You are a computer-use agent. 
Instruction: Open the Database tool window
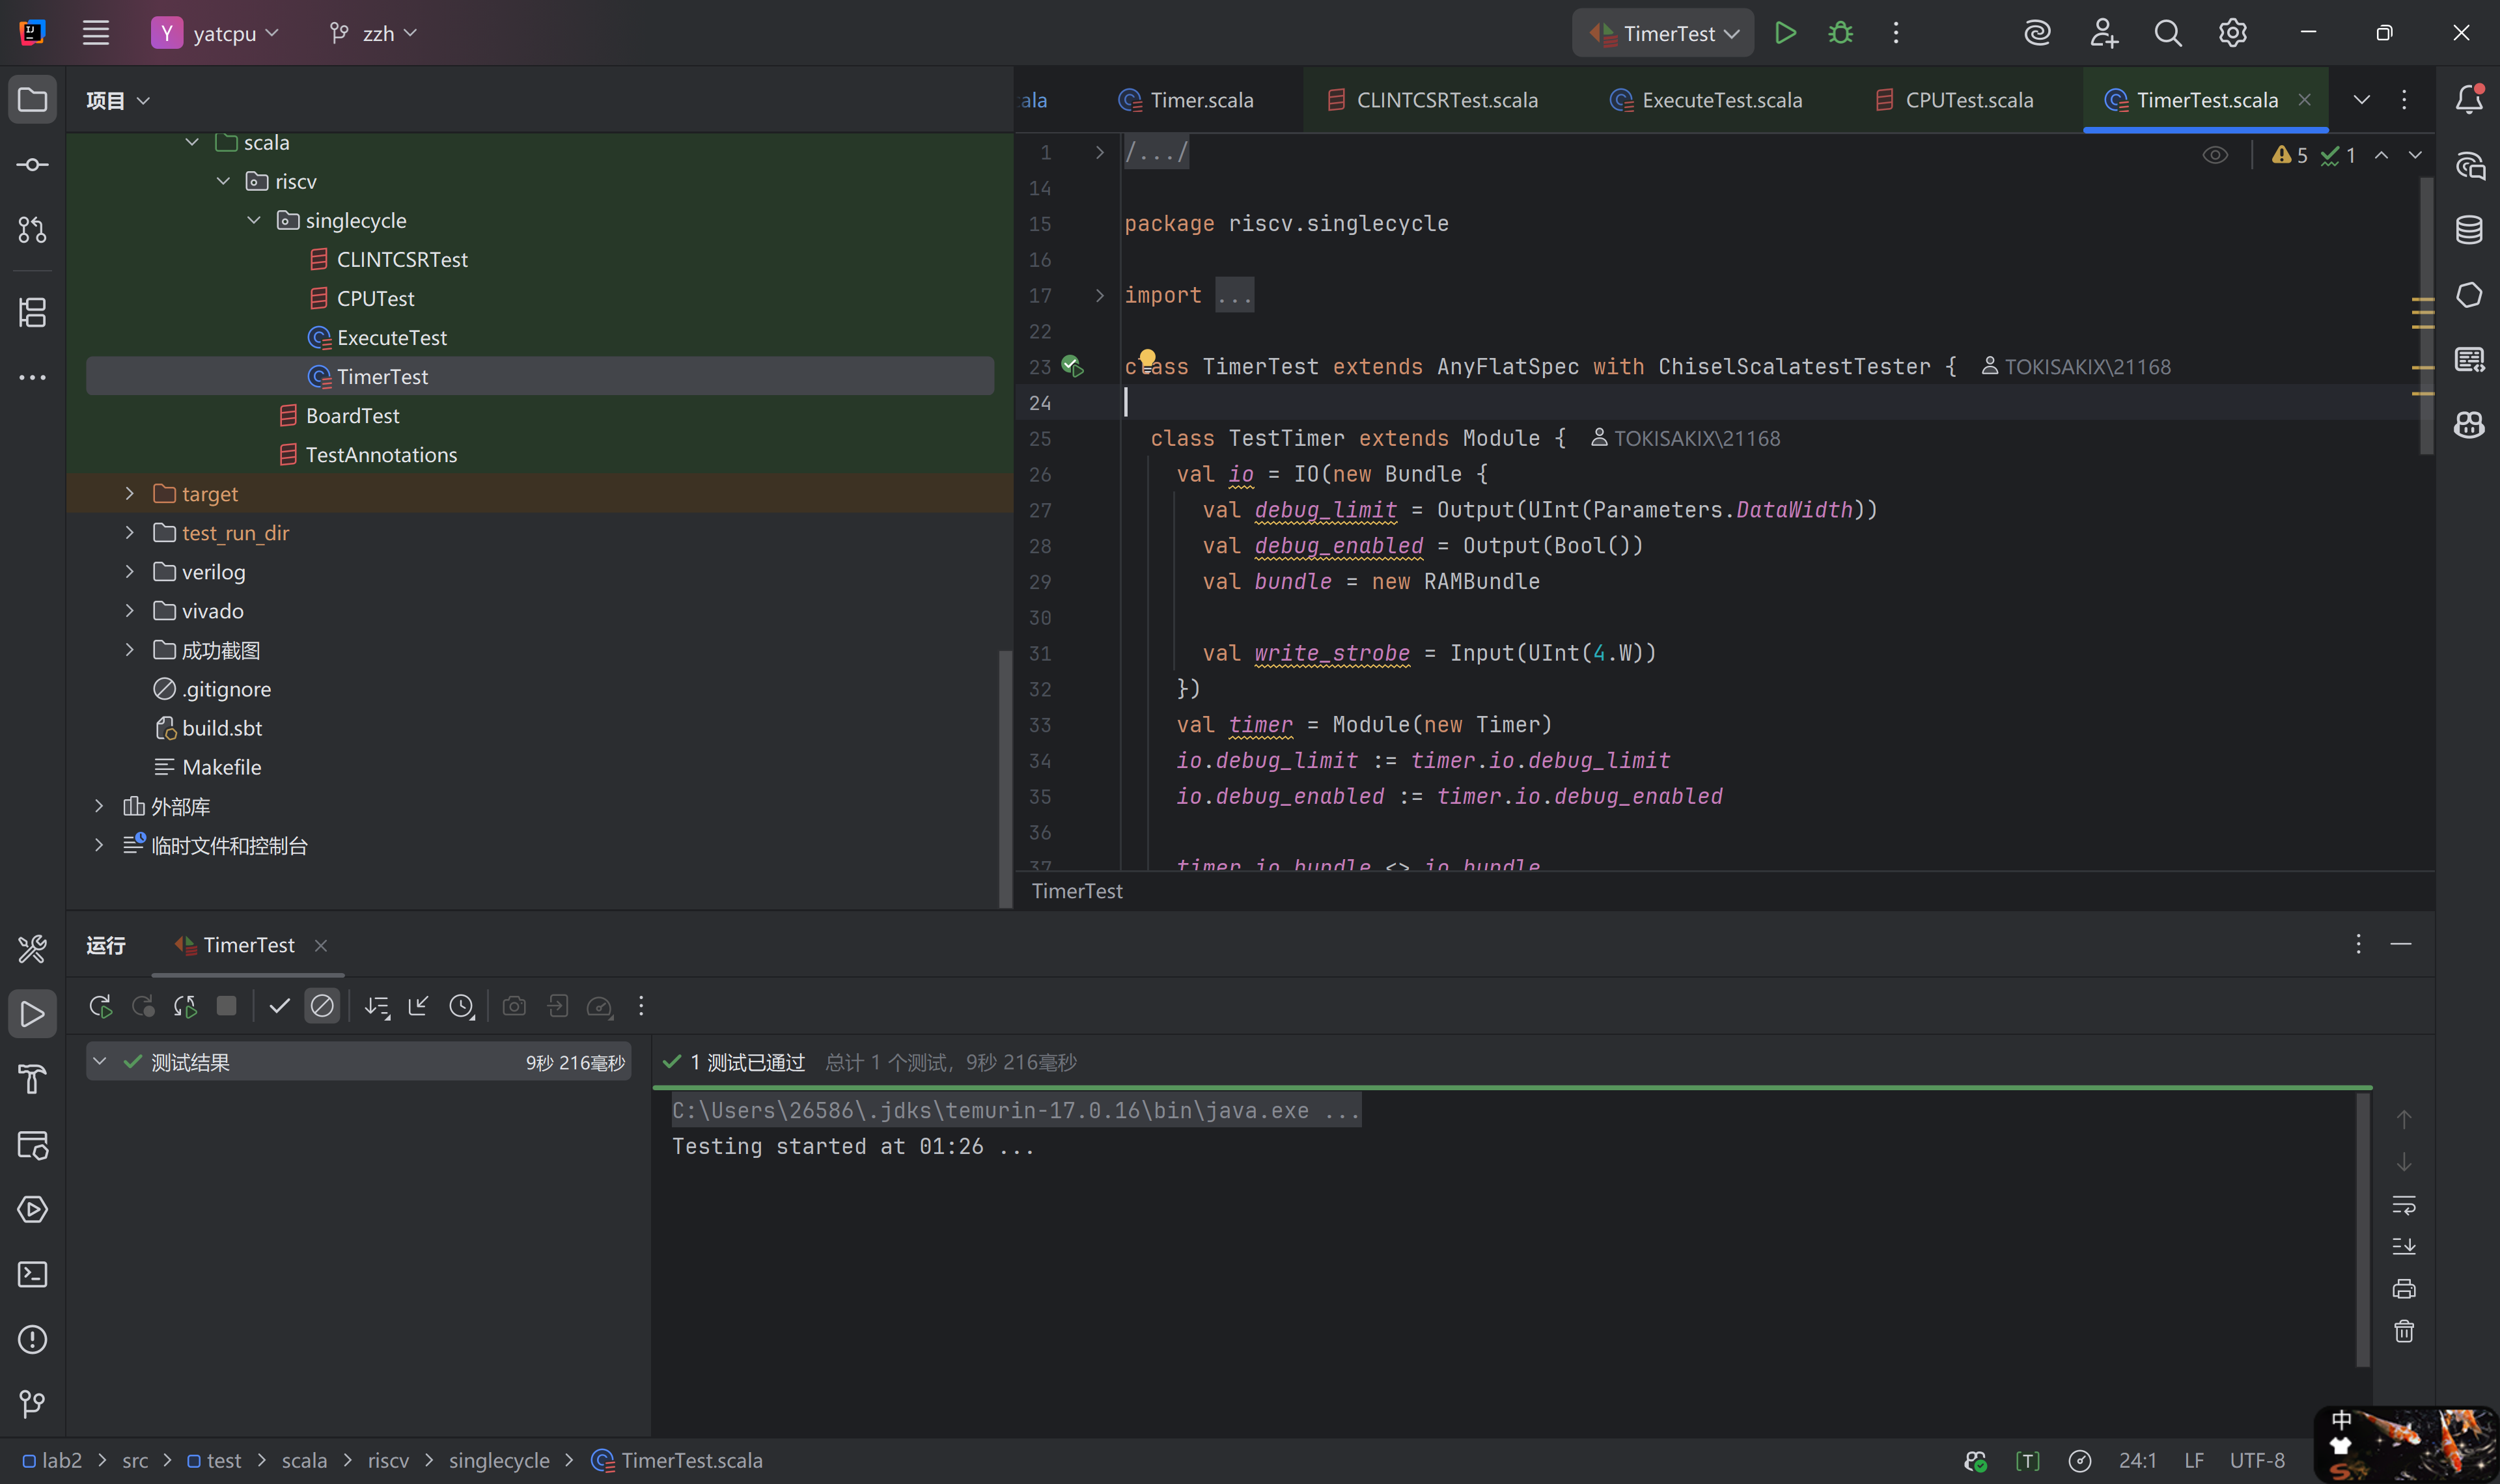[2468, 230]
